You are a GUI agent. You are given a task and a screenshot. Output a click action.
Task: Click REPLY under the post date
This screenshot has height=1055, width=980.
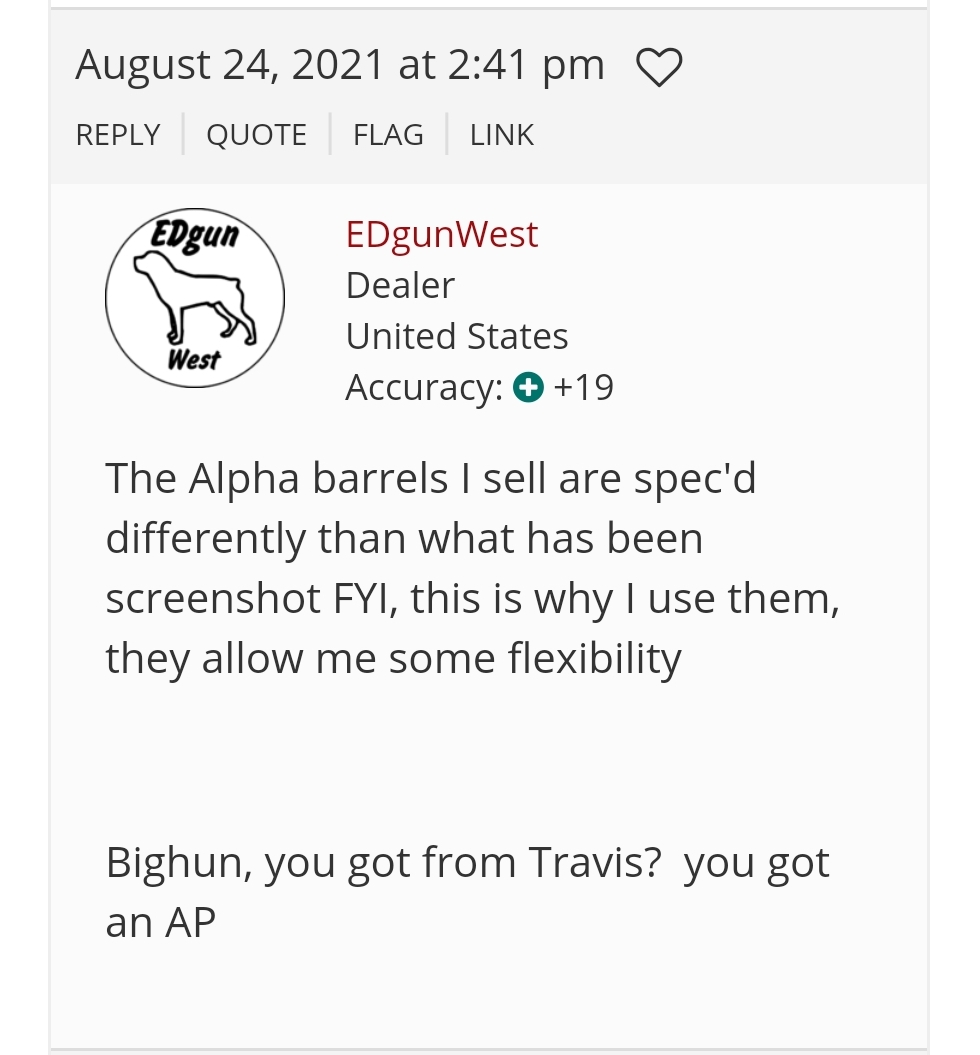tap(118, 135)
